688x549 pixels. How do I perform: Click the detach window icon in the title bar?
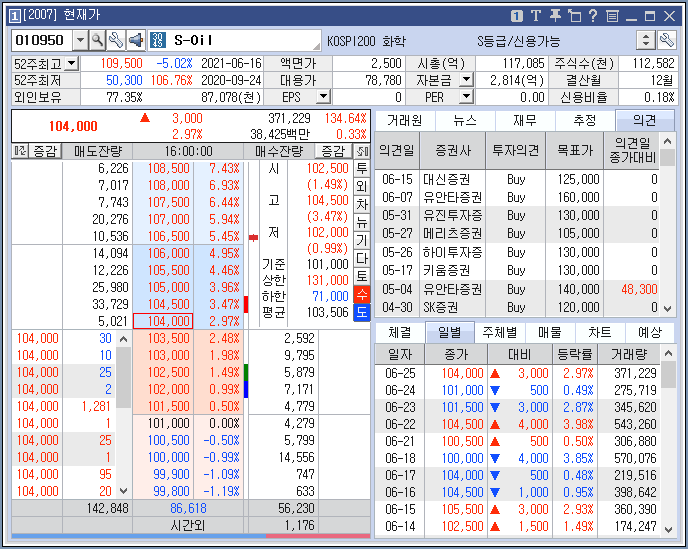click(x=574, y=16)
